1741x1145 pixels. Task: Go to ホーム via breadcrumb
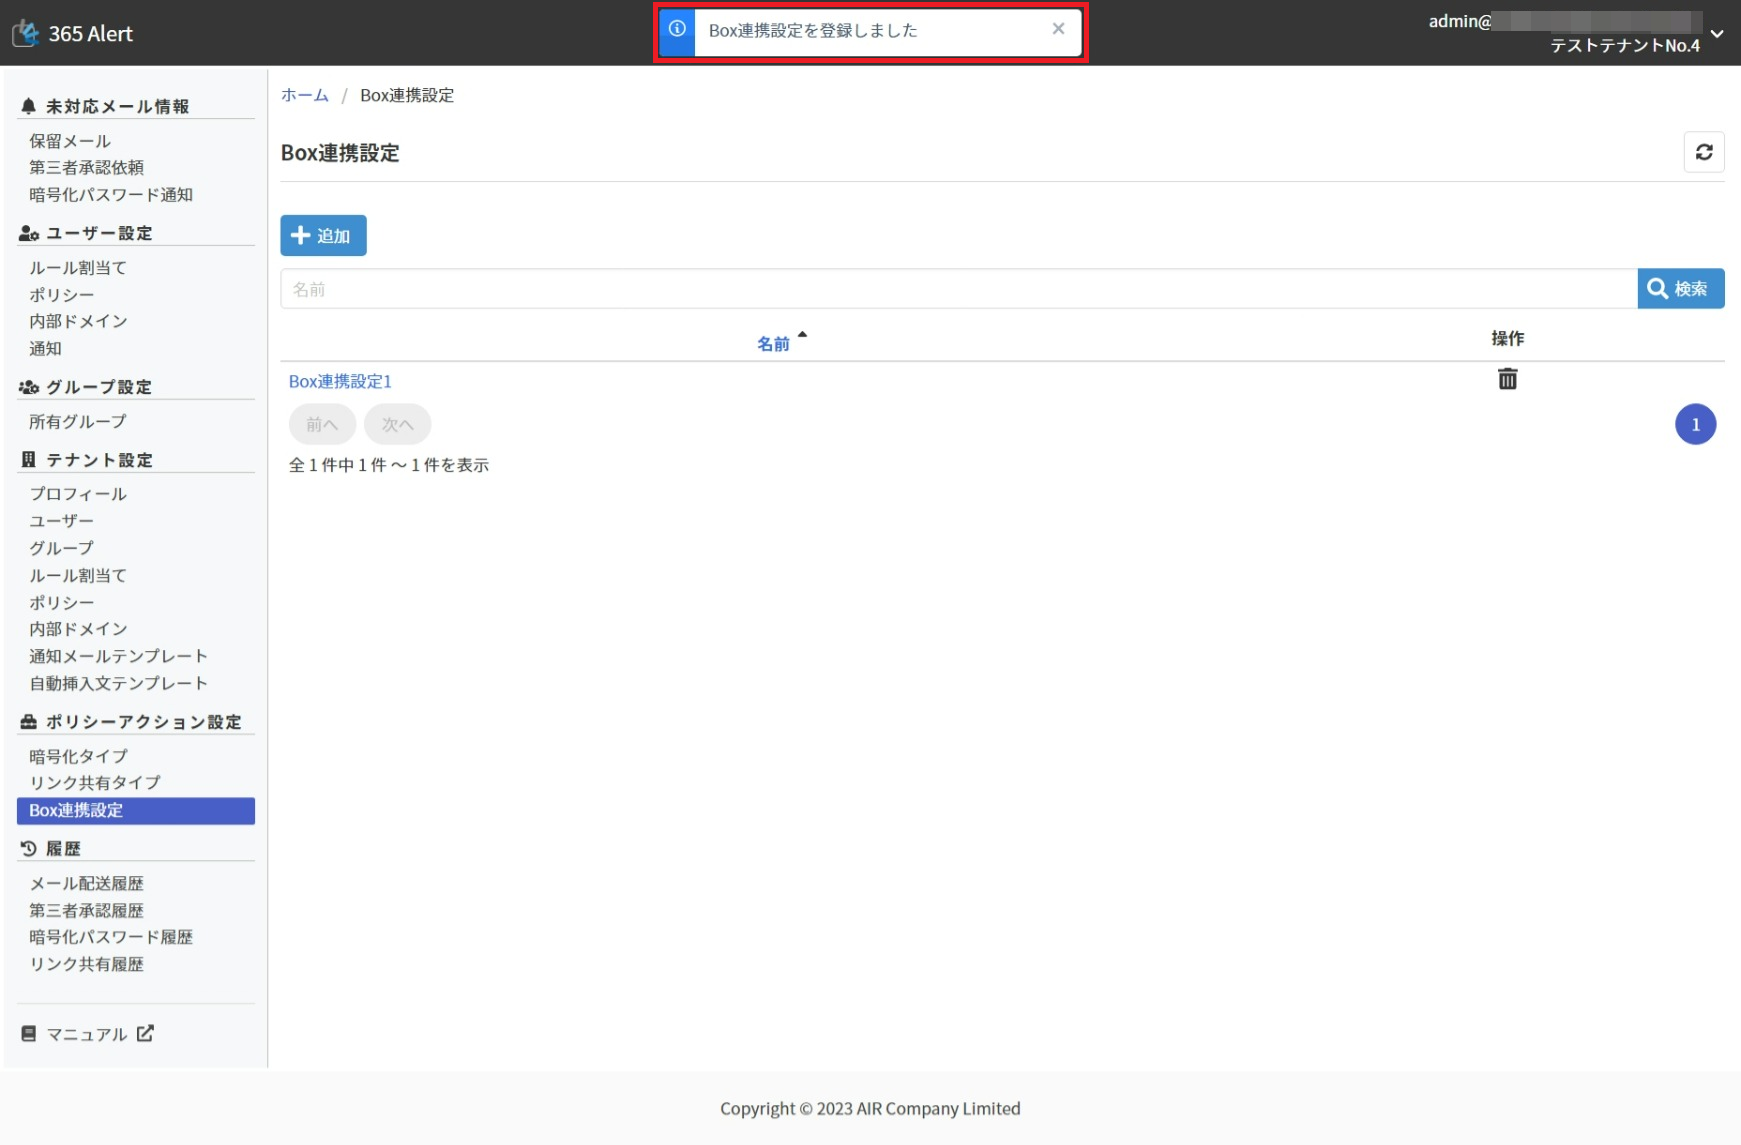pyautogui.click(x=304, y=95)
